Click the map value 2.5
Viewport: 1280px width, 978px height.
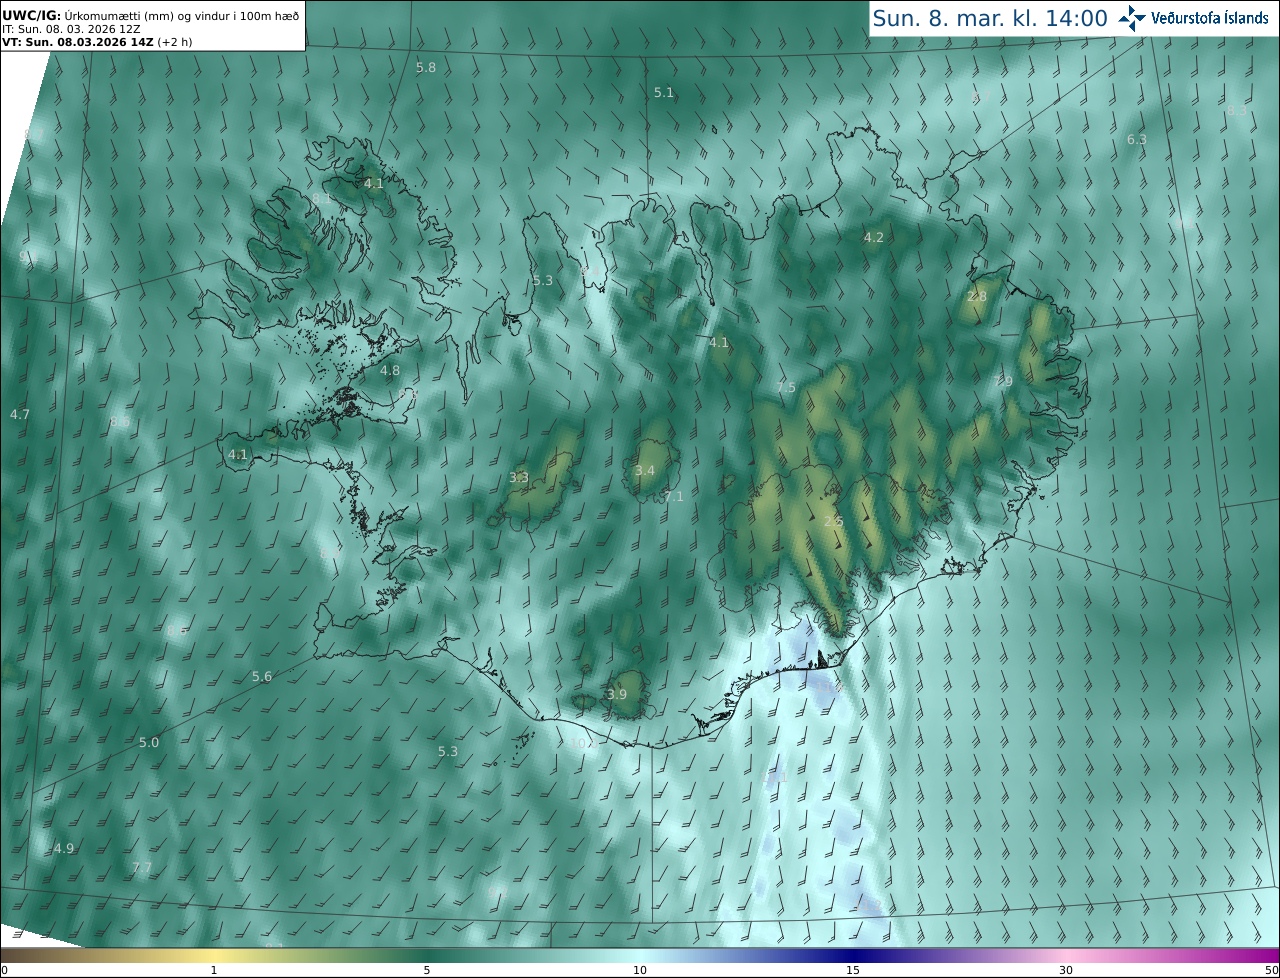834,521
